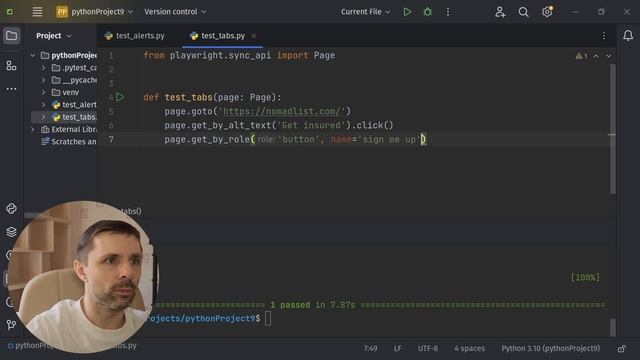The width and height of the screenshot is (640, 360).
Task: Open the Git tool window icon
Action: [x=11, y=325]
